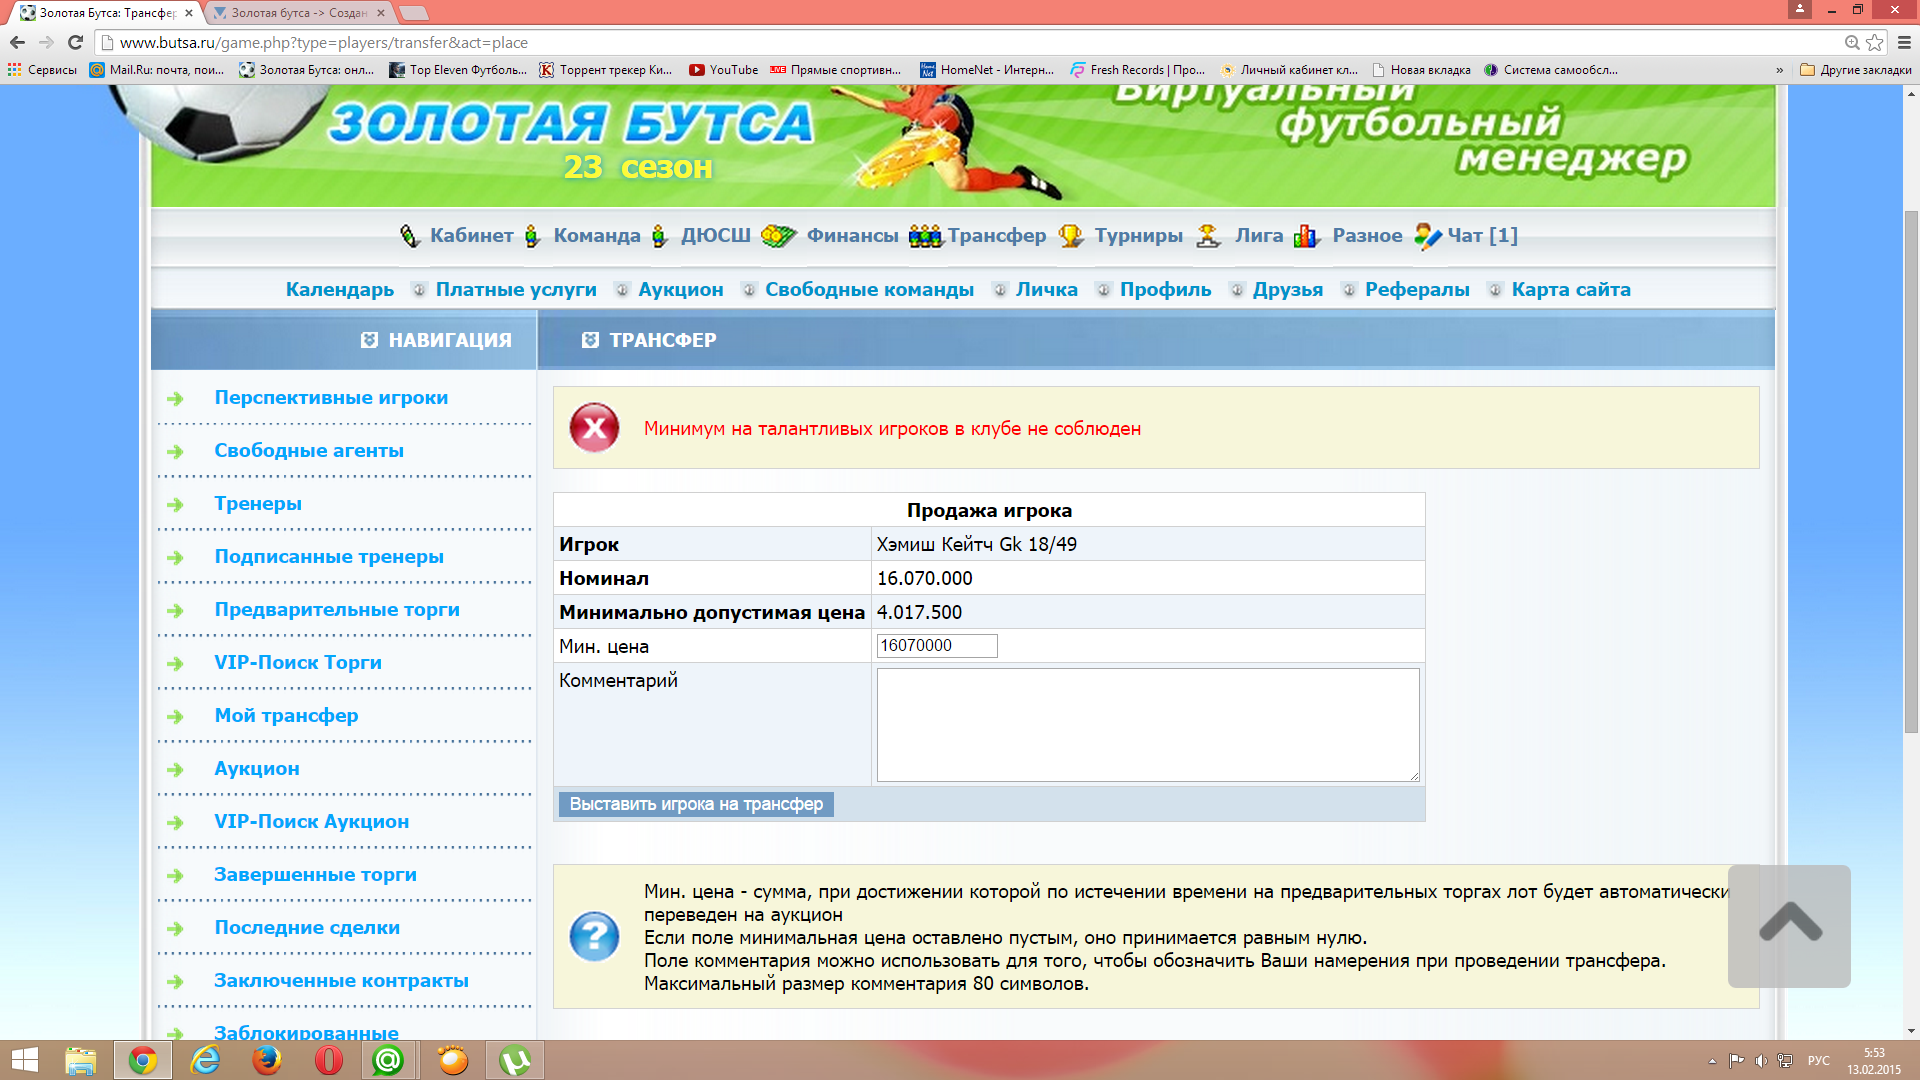
Task: Click inside the Комментарий text area
Action: 1147,724
